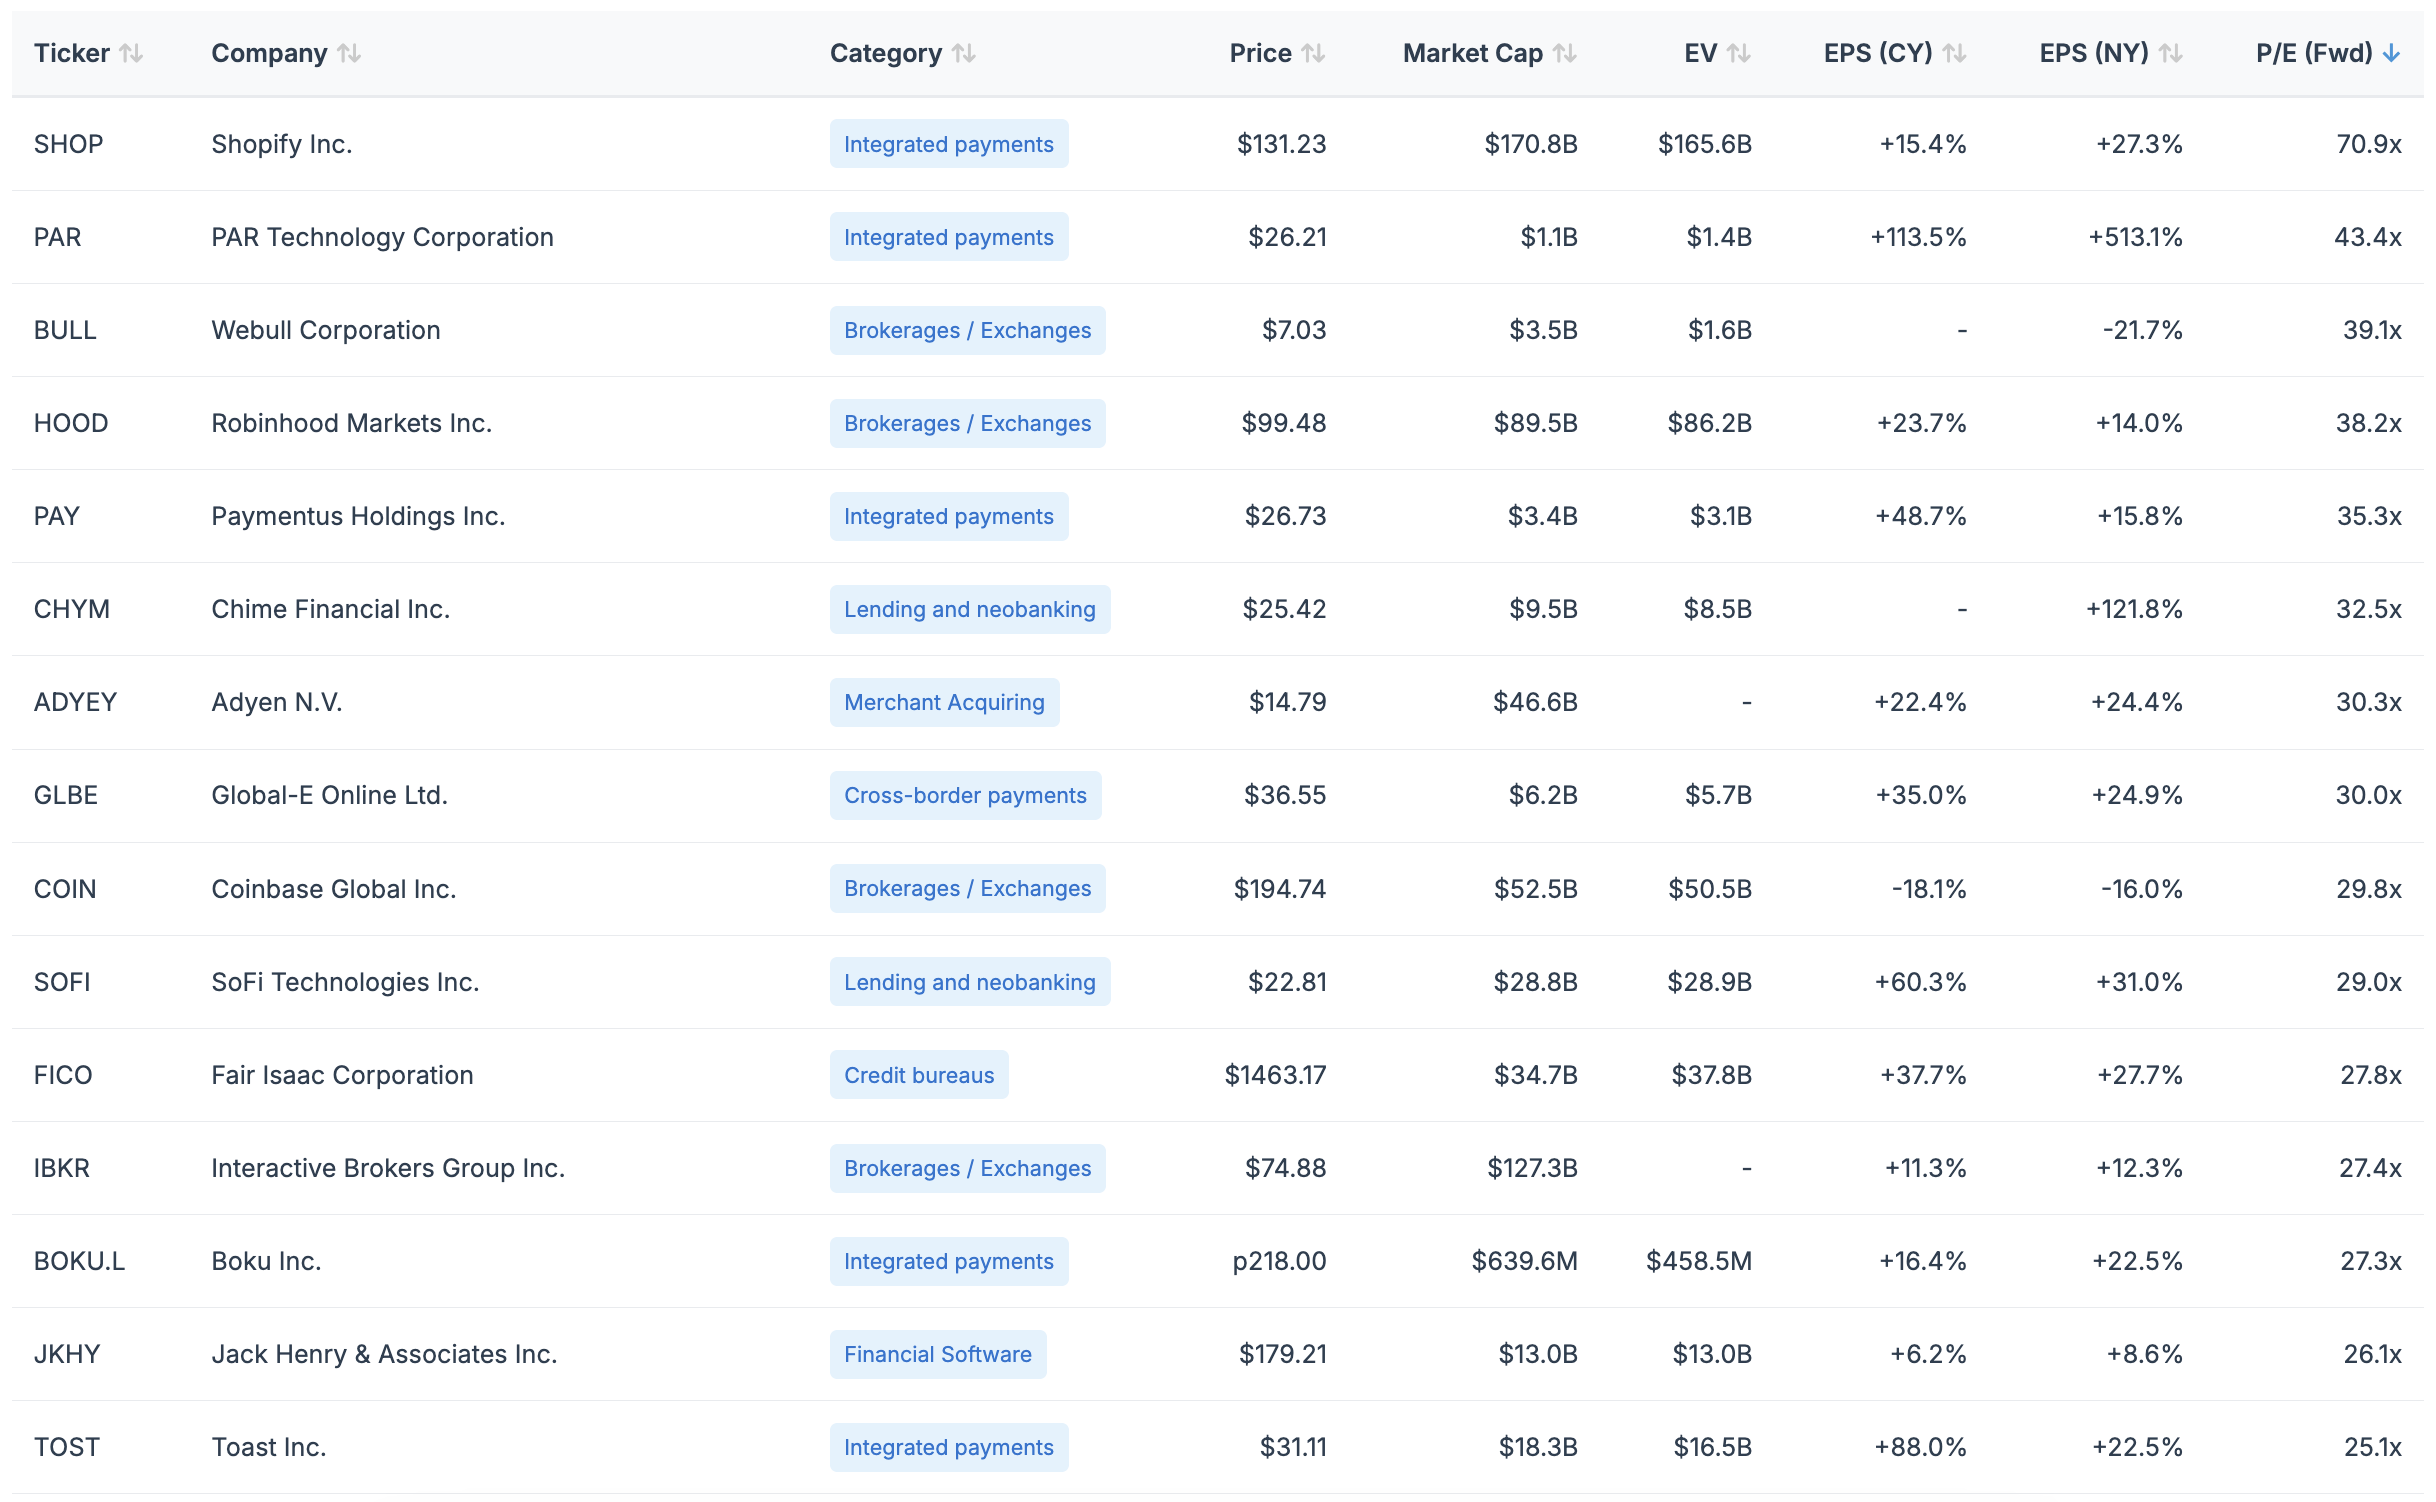Image resolution: width=2436 pixels, height=1502 pixels.
Task: Click the P/E (Fwd) column header
Action: click(2313, 53)
